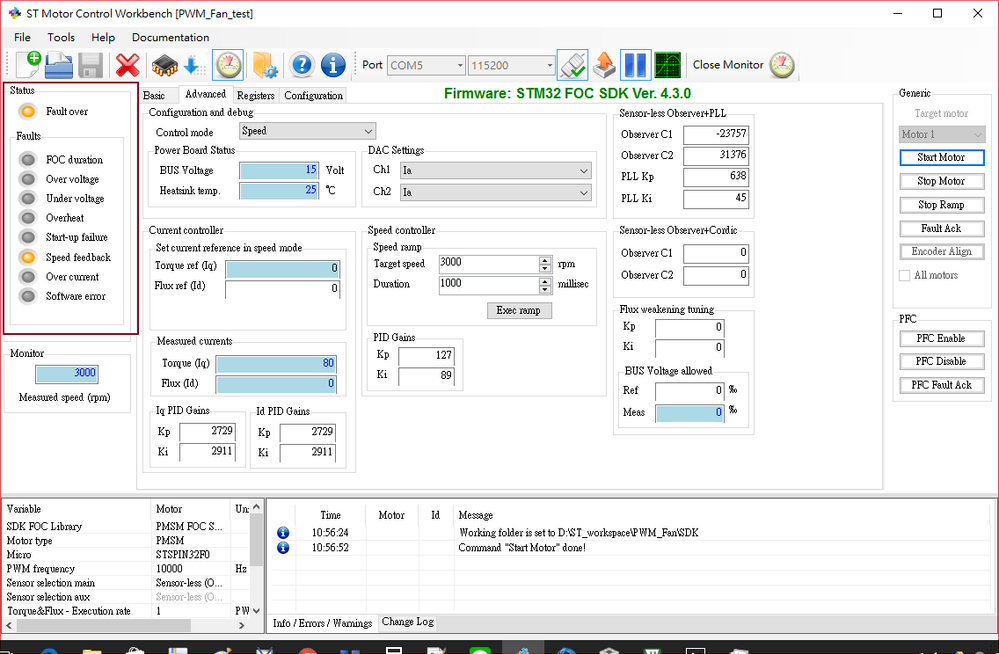
Task: Click the Stop Ramp button
Action: (x=942, y=205)
